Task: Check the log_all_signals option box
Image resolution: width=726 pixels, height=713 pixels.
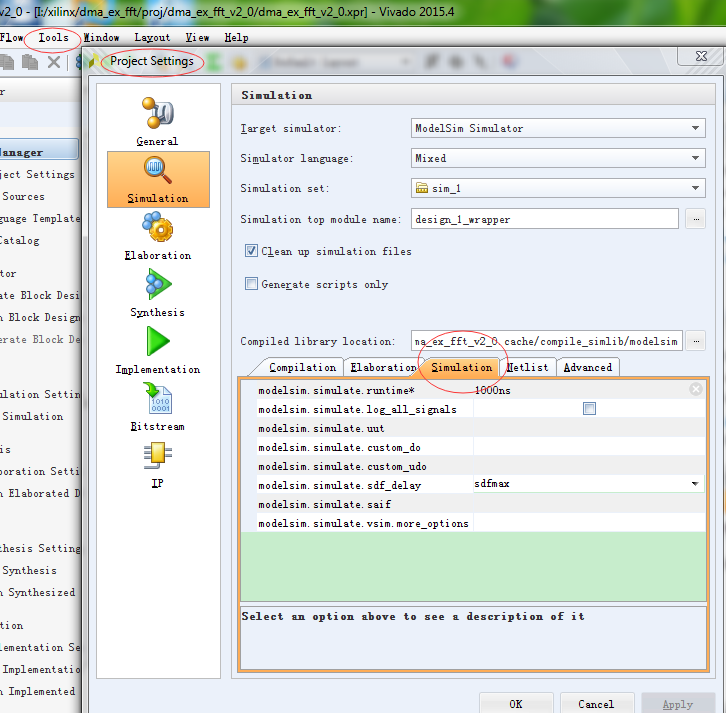Action: coord(590,409)
